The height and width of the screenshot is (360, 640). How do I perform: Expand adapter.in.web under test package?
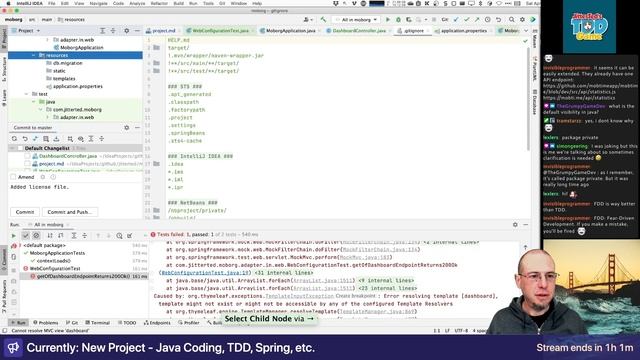[47, 117]
